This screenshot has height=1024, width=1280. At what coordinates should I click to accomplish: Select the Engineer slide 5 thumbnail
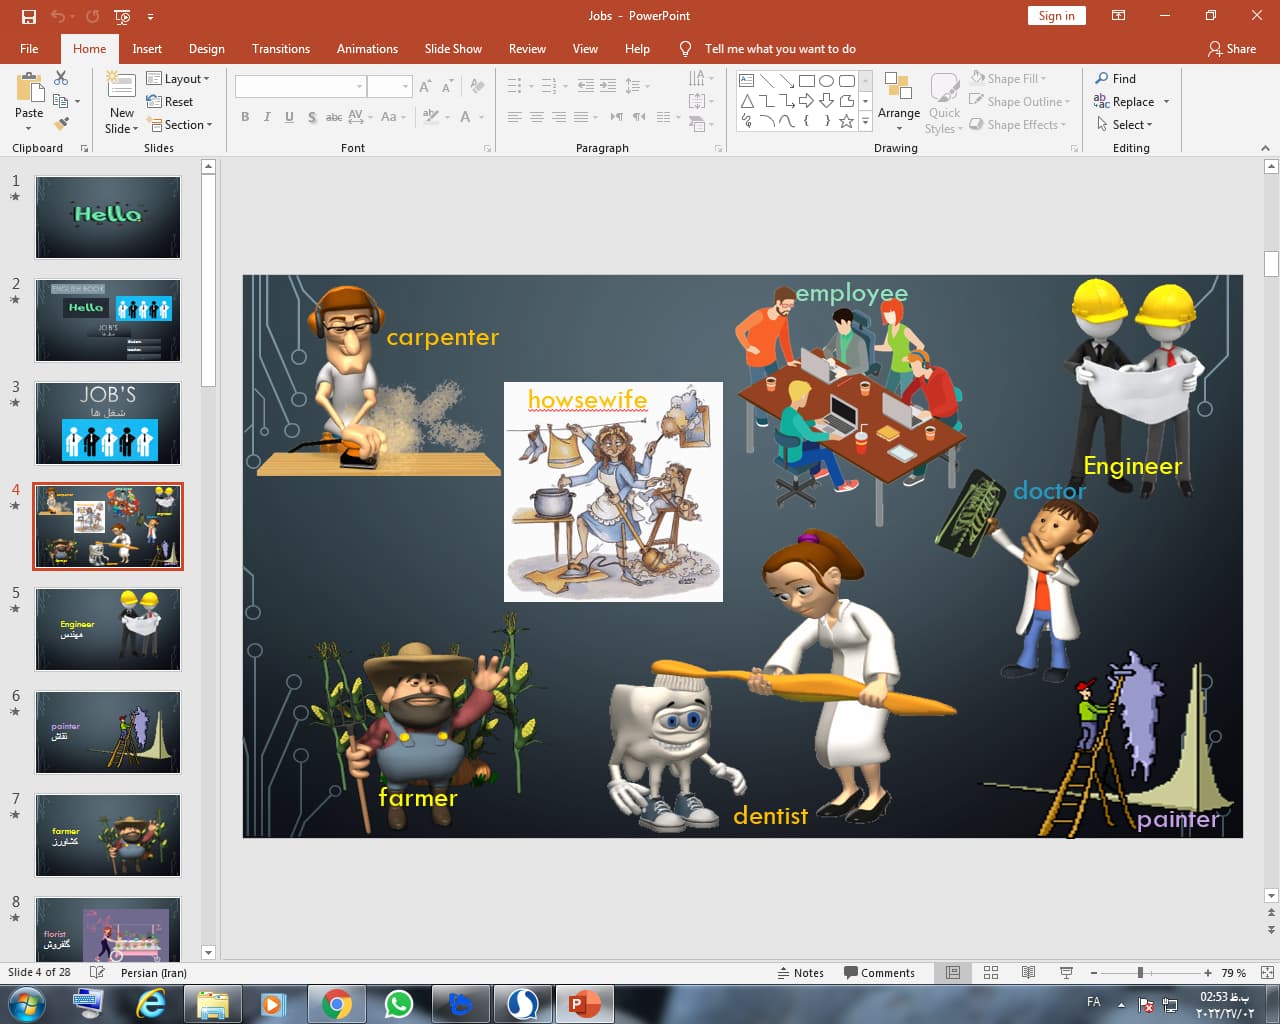(x=108, y=629)
